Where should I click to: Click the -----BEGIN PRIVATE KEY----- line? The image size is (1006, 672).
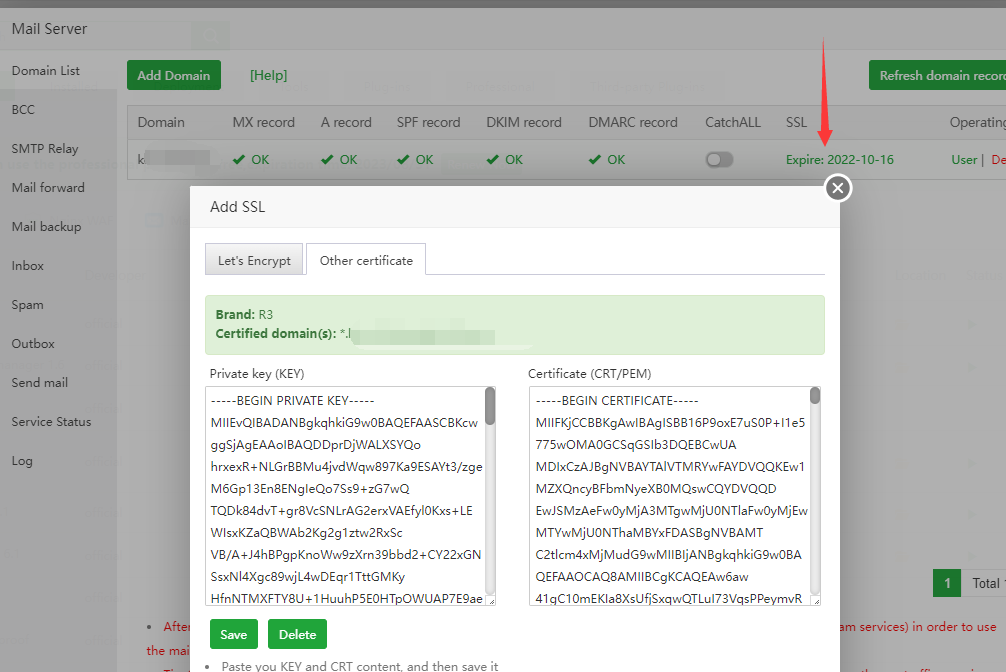(293, 401)
